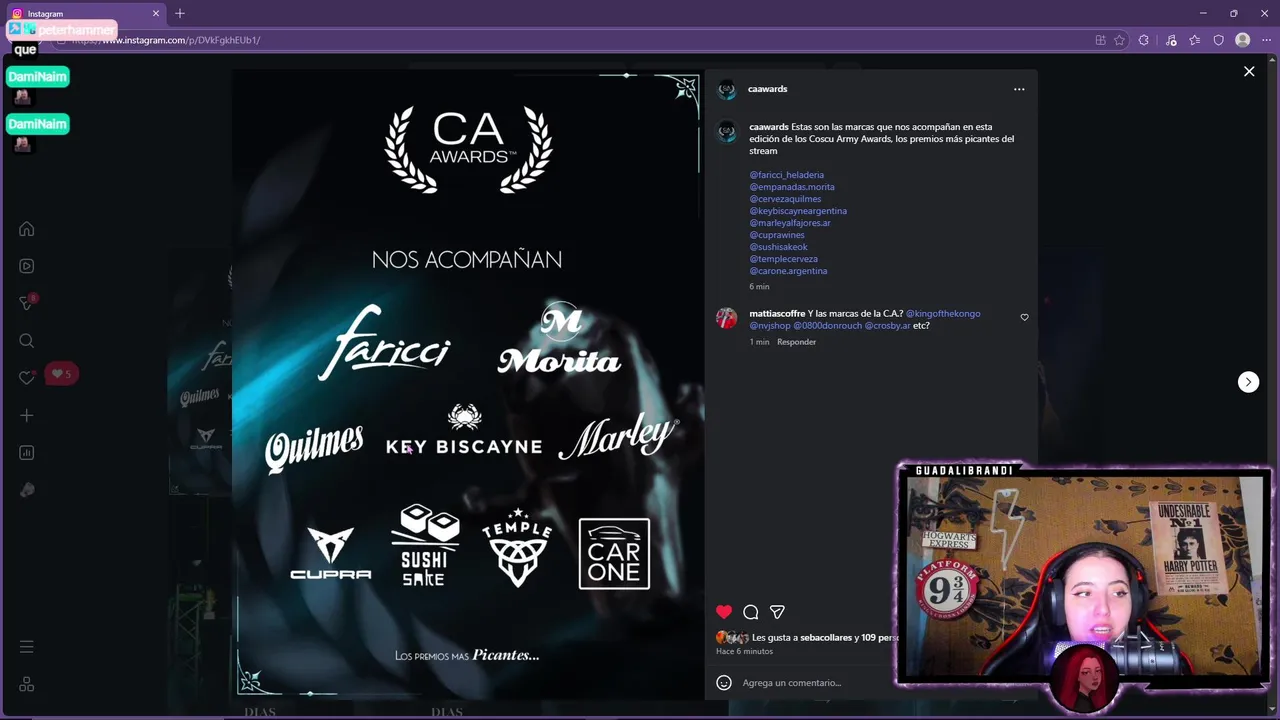This screenshot has height=720, width=1280.
Task: Open Instagram Home from the sidebar
Action: tap(27, 229)
